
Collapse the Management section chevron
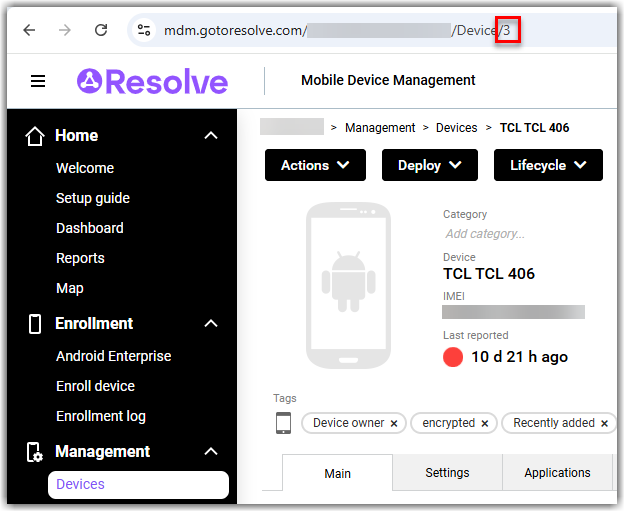coord(211,452)
